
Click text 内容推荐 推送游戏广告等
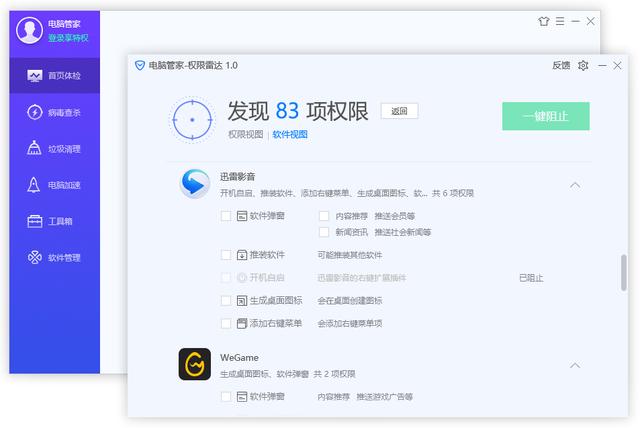(365, 397)
